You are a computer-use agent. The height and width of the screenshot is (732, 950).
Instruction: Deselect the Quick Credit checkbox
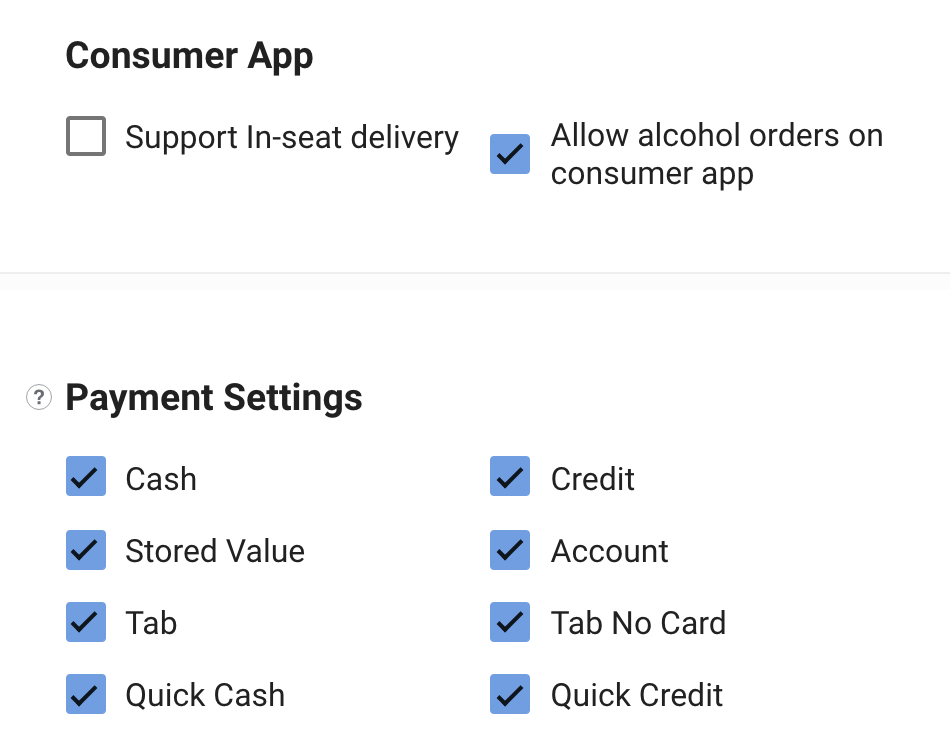coord(510,694)
